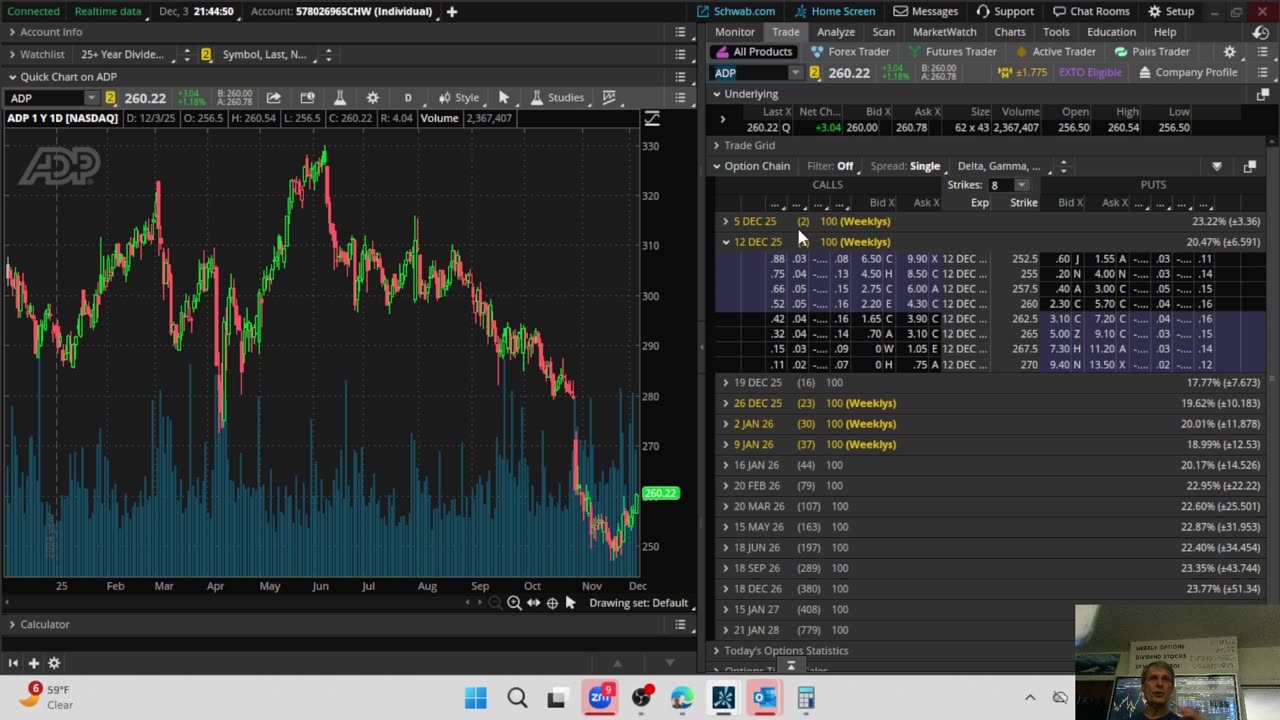The image size is (1280, 720).
Task: Expand the 5 DEC 25 expiration row
Action: pyautogui.click(x=726, y=221)
